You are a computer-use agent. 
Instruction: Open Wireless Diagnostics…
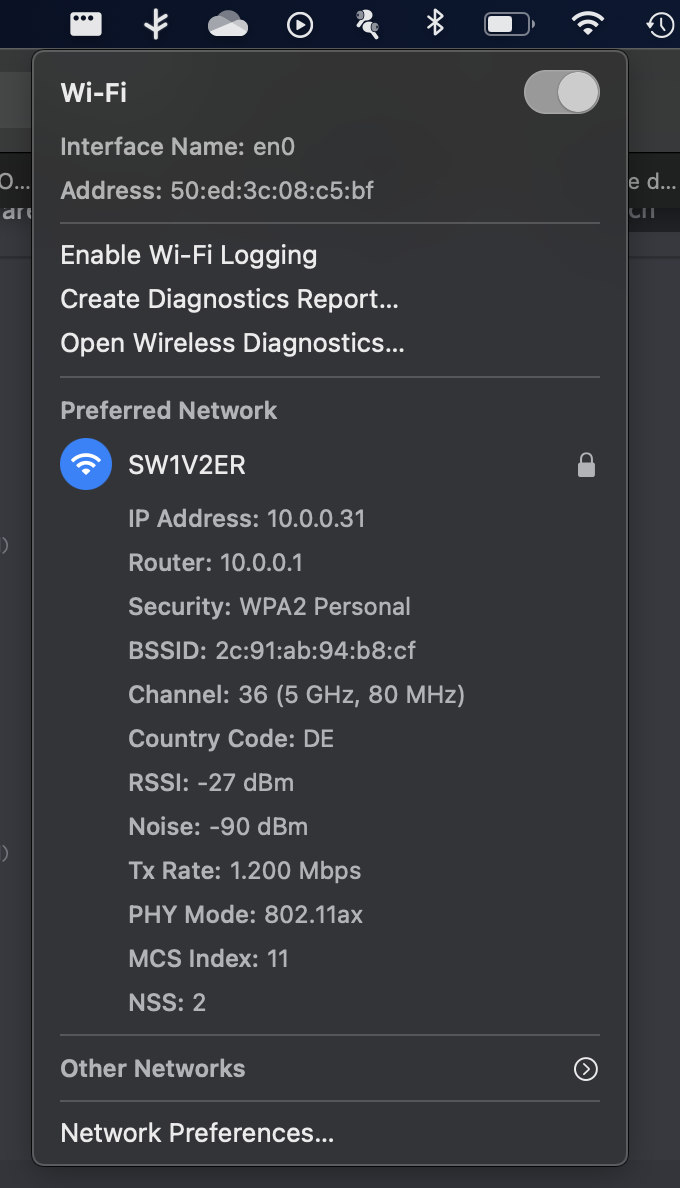coord(233,343)
